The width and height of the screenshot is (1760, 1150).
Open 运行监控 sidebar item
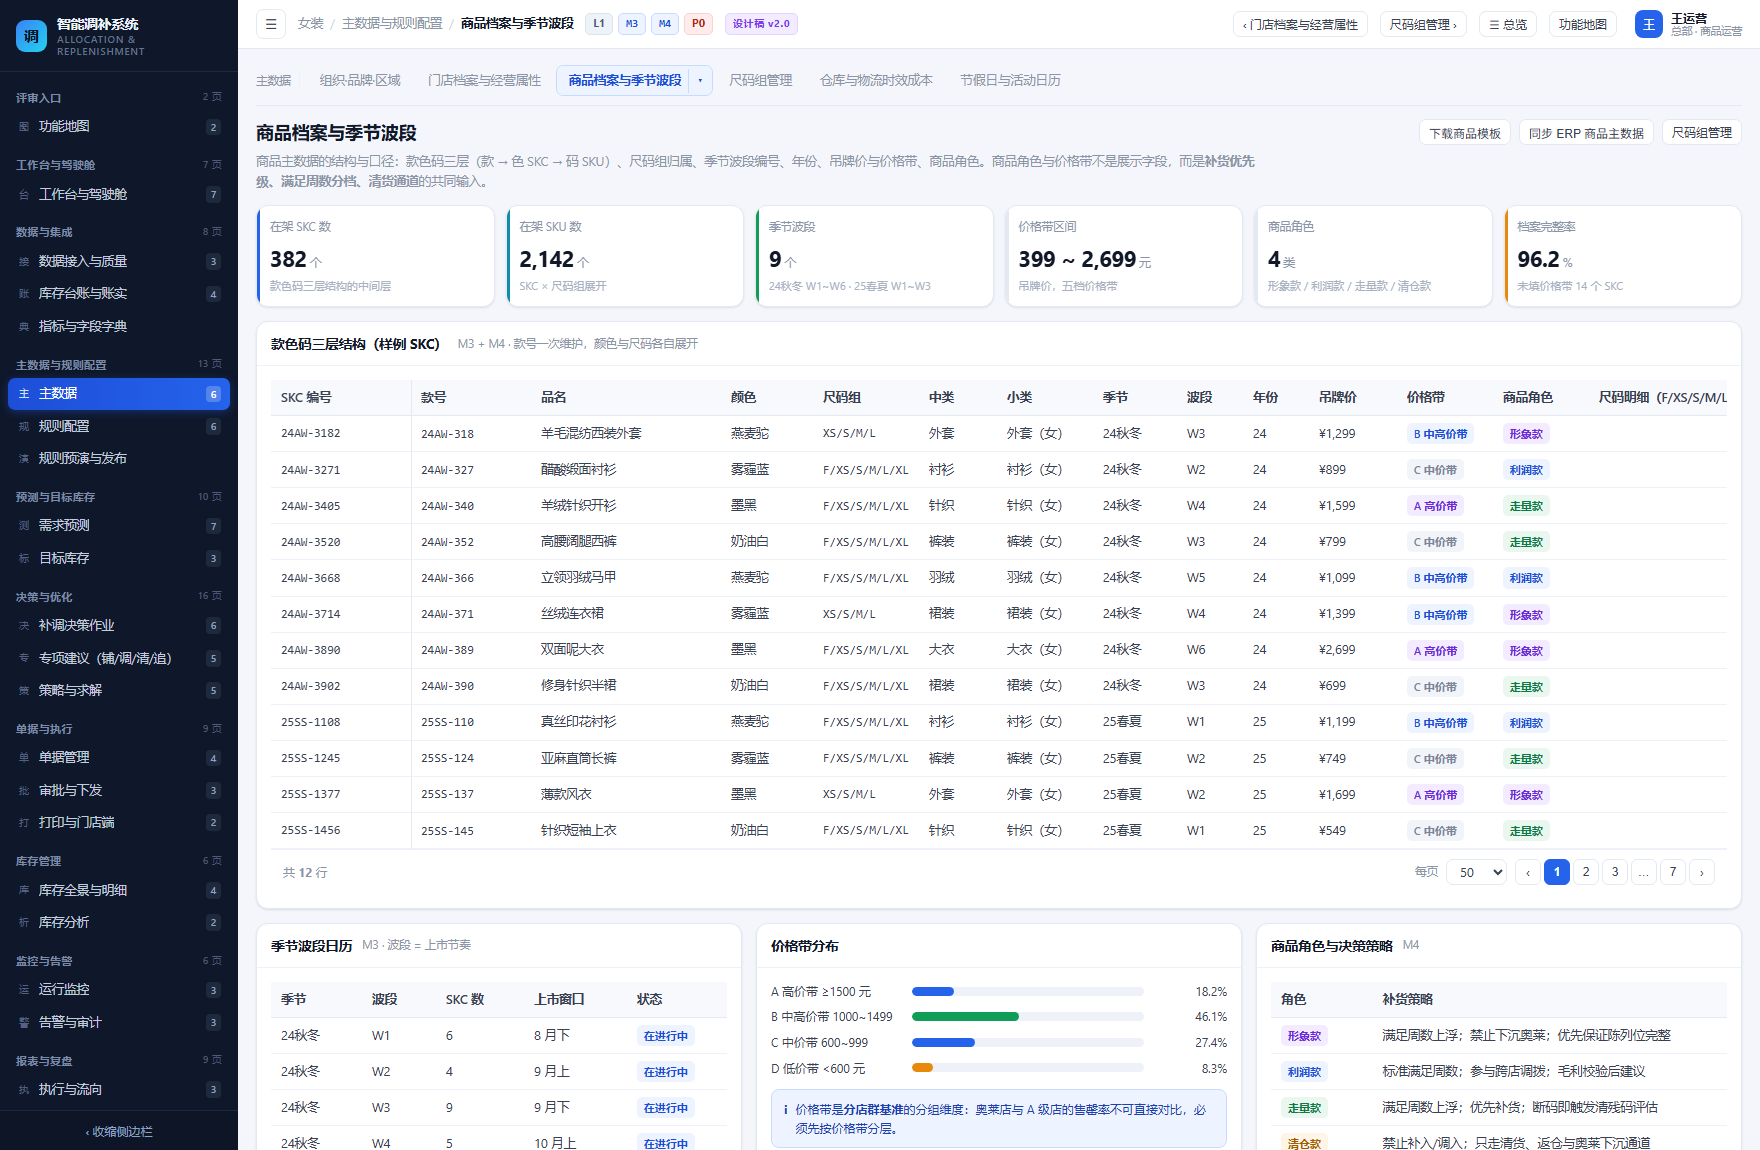click(119, 989)
